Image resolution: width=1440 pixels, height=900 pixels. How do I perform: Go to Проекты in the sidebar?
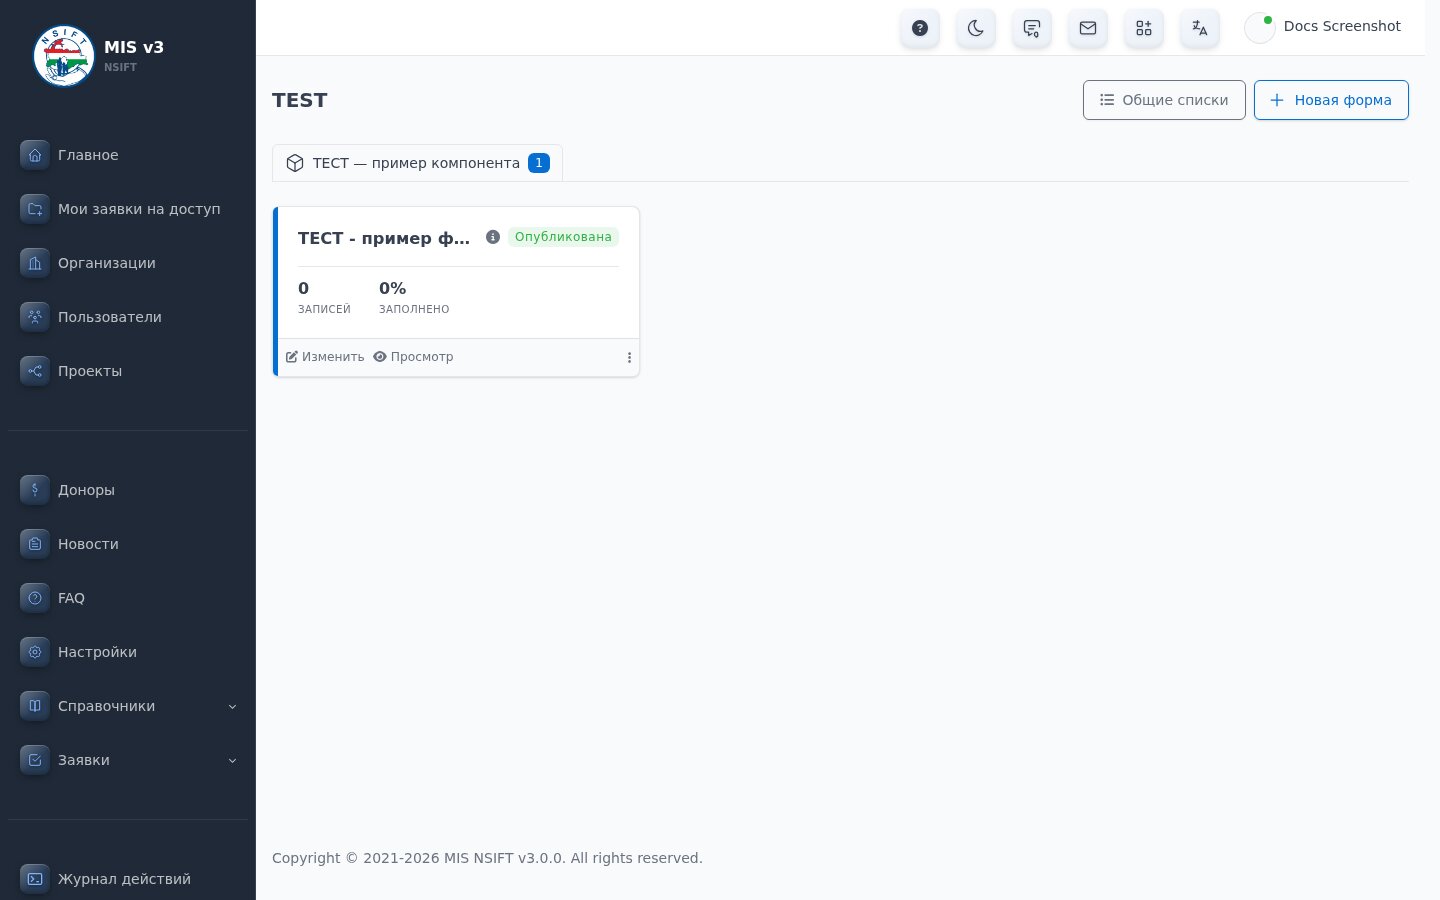pyautogui.click(x=128, y=371)
